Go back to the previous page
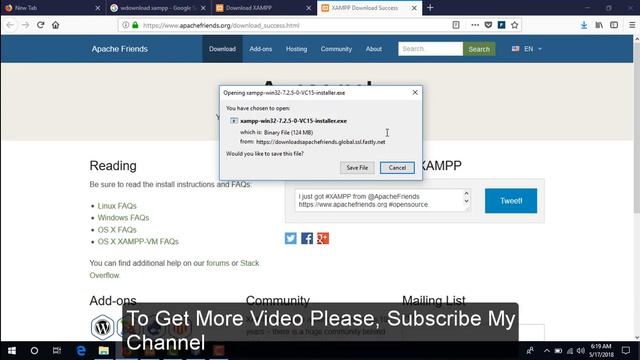Viewport: 640px width, 360px height. click(x=10, y=25)
